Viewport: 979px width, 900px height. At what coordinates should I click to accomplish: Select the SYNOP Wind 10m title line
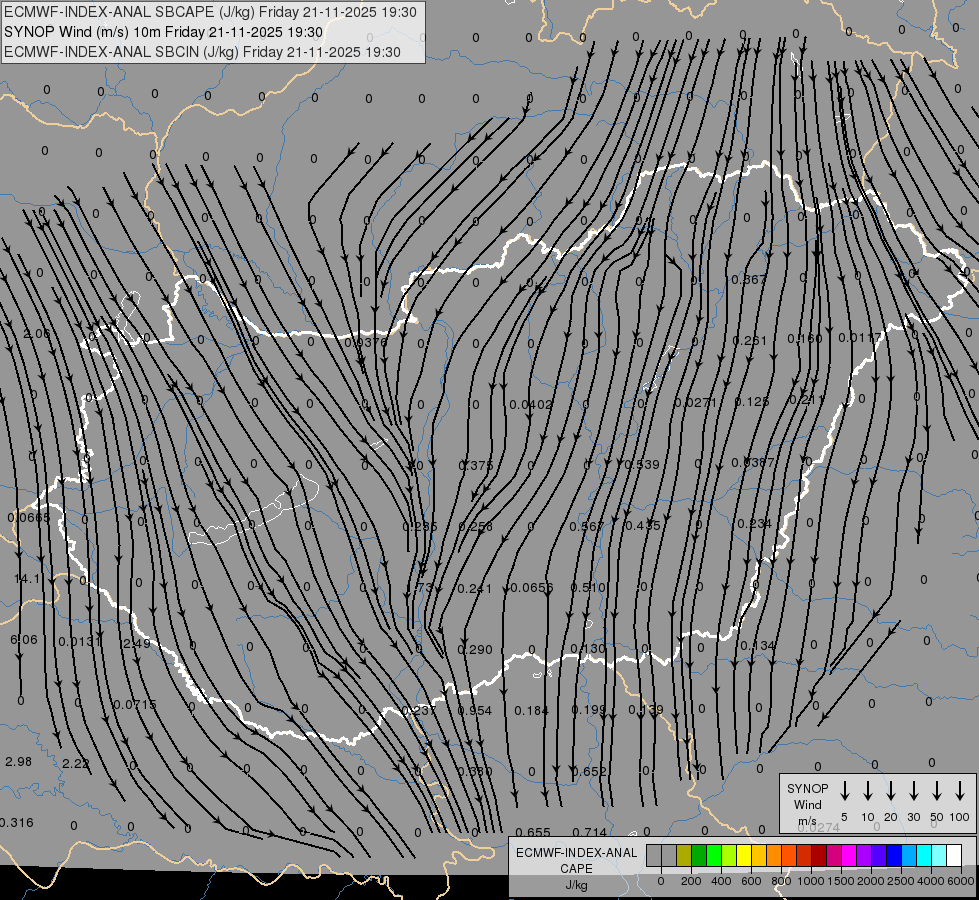[x=164, y=32]
